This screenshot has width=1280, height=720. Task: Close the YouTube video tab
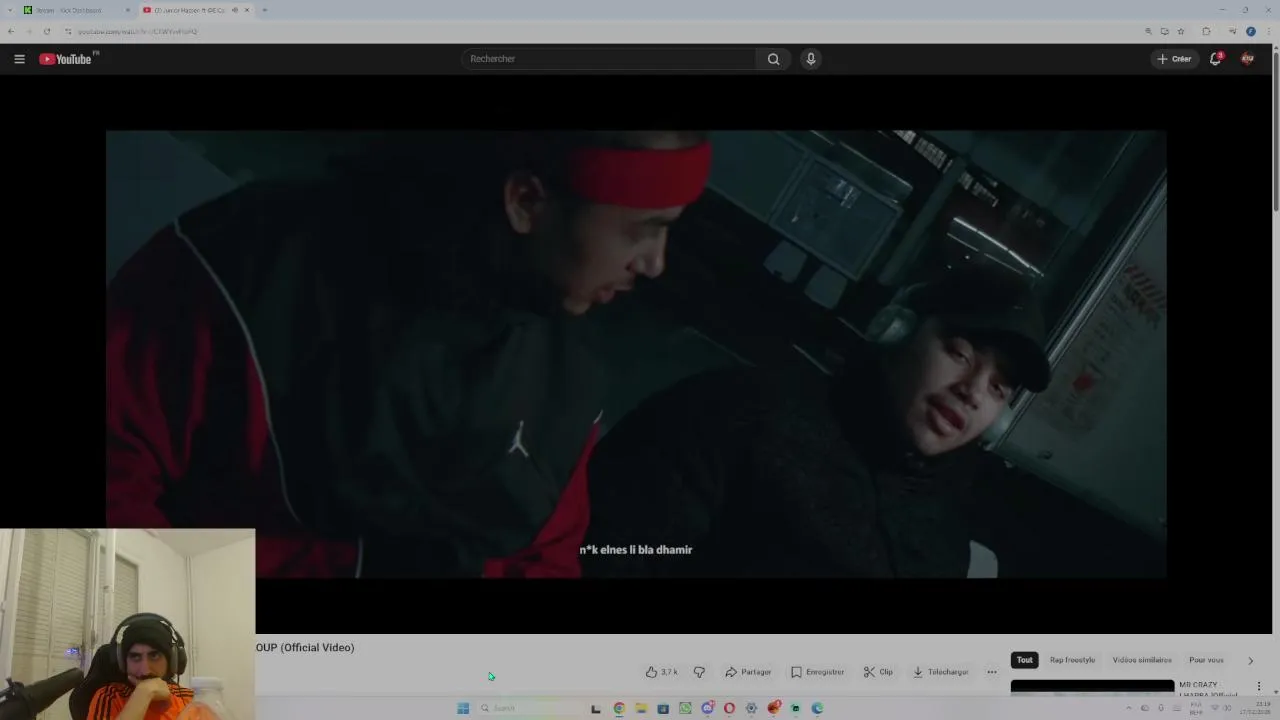[247, 10]
